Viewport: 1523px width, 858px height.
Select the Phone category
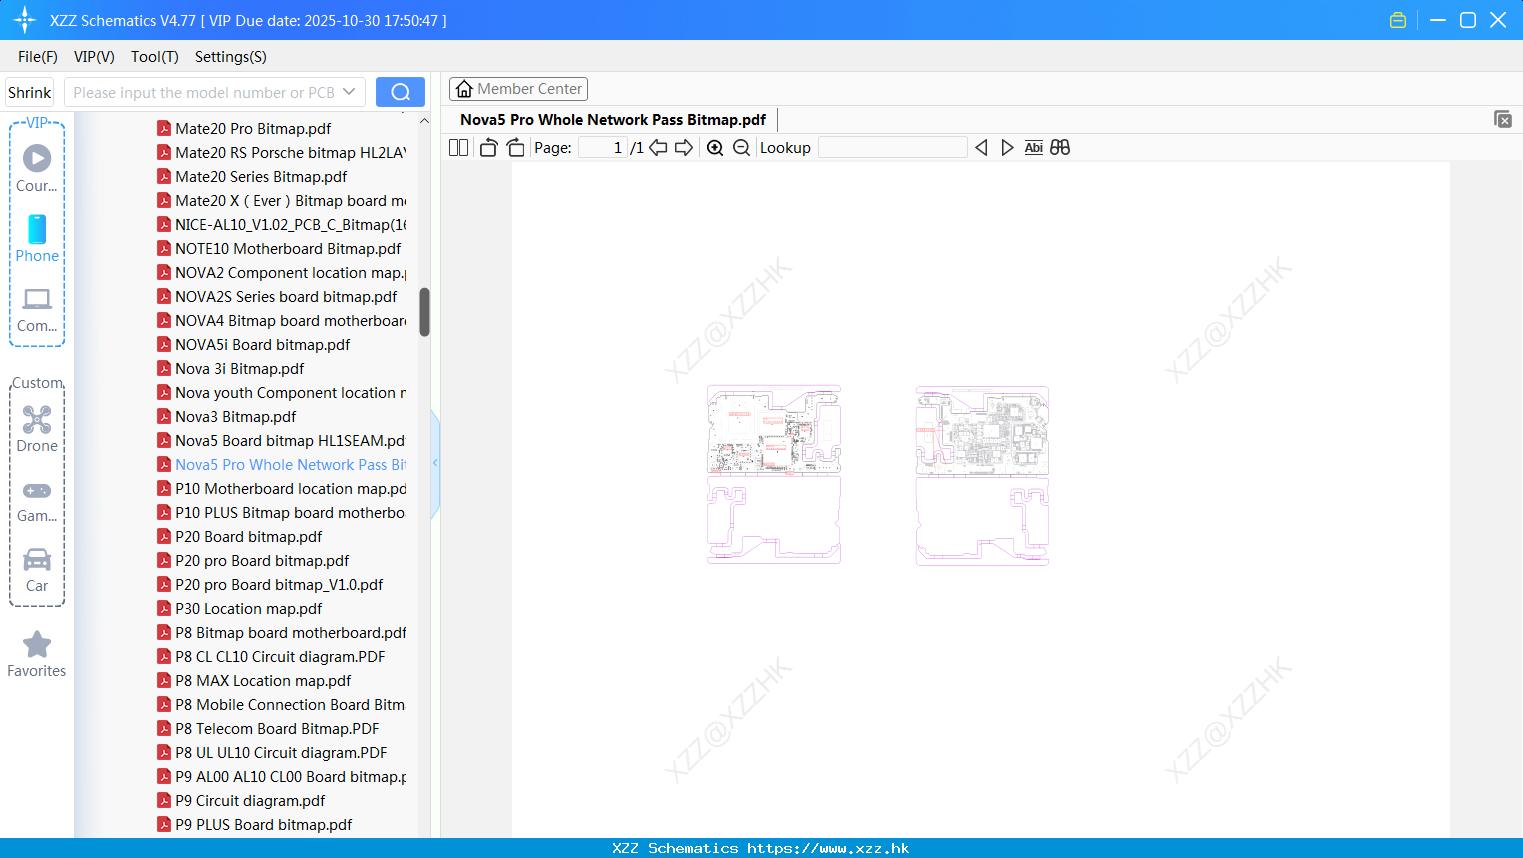(x=37, y=239)
